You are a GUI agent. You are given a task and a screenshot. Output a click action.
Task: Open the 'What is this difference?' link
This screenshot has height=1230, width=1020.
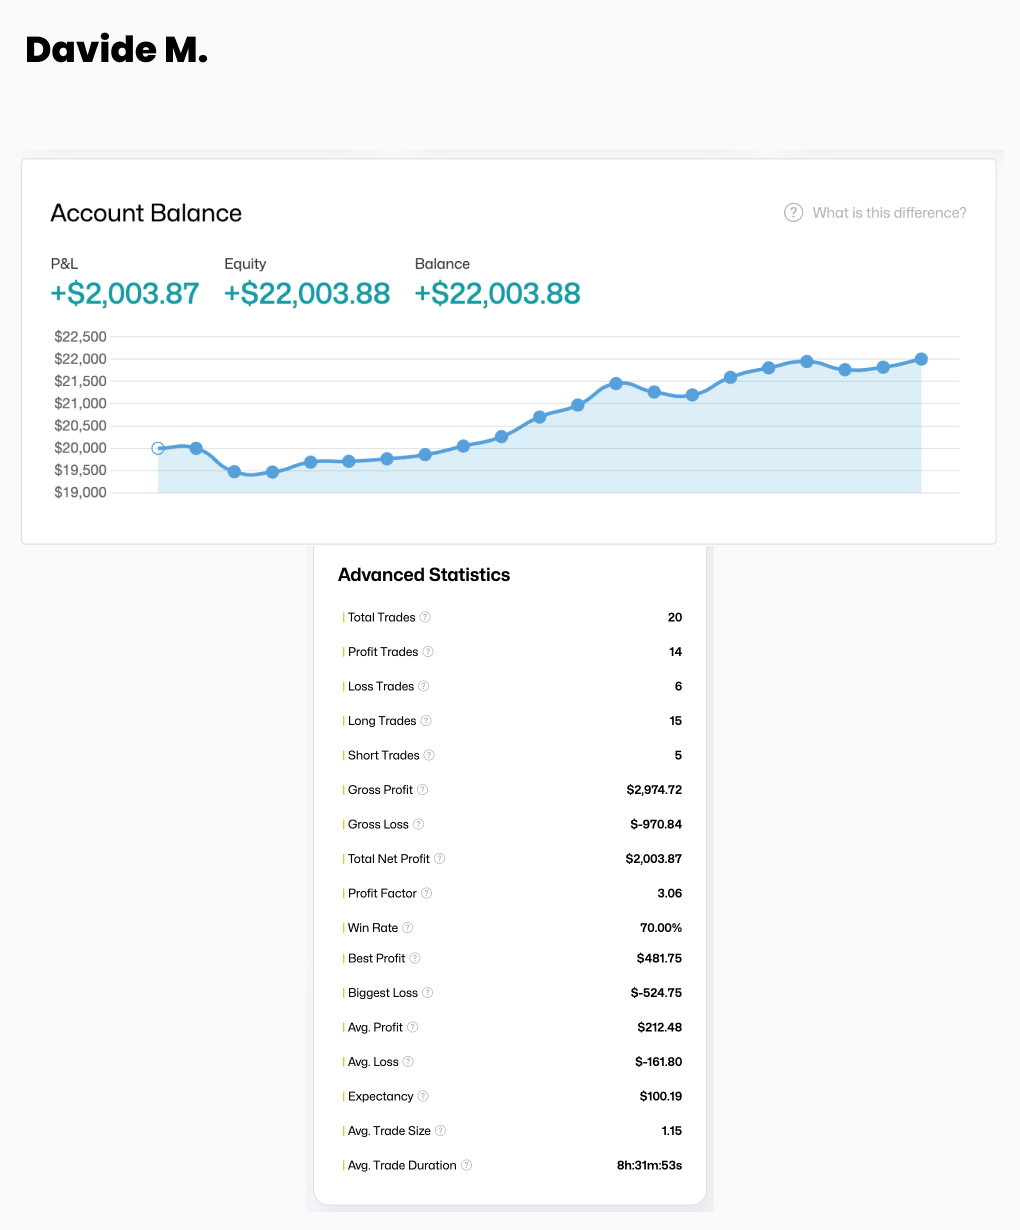point(889,213)
